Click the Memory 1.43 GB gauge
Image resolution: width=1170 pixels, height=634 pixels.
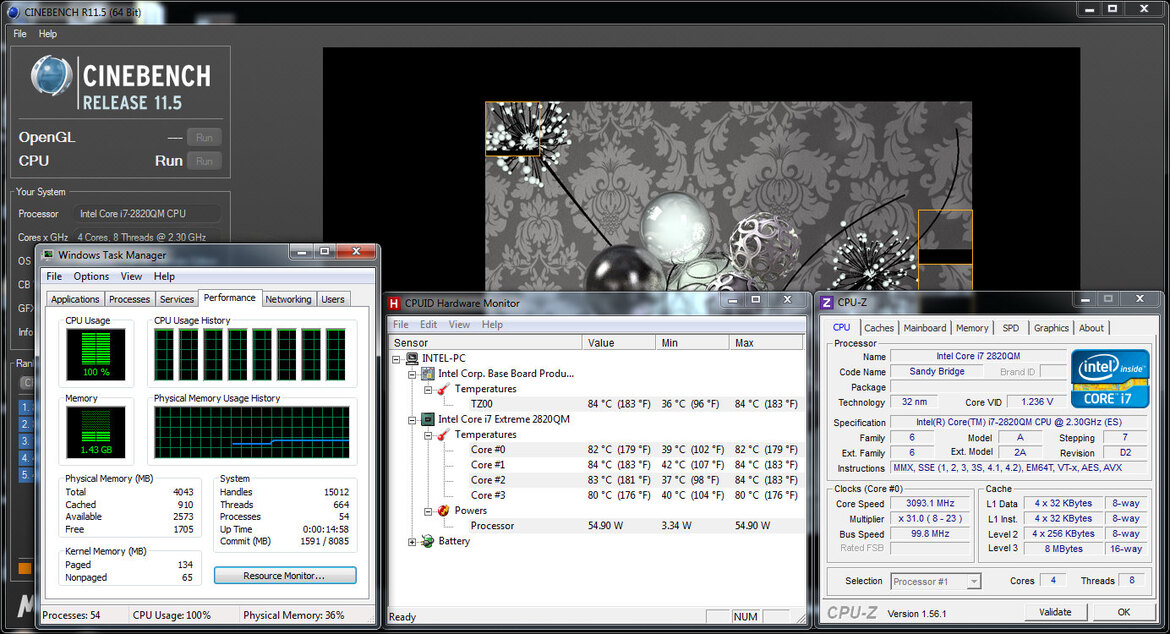pos(96,432)
